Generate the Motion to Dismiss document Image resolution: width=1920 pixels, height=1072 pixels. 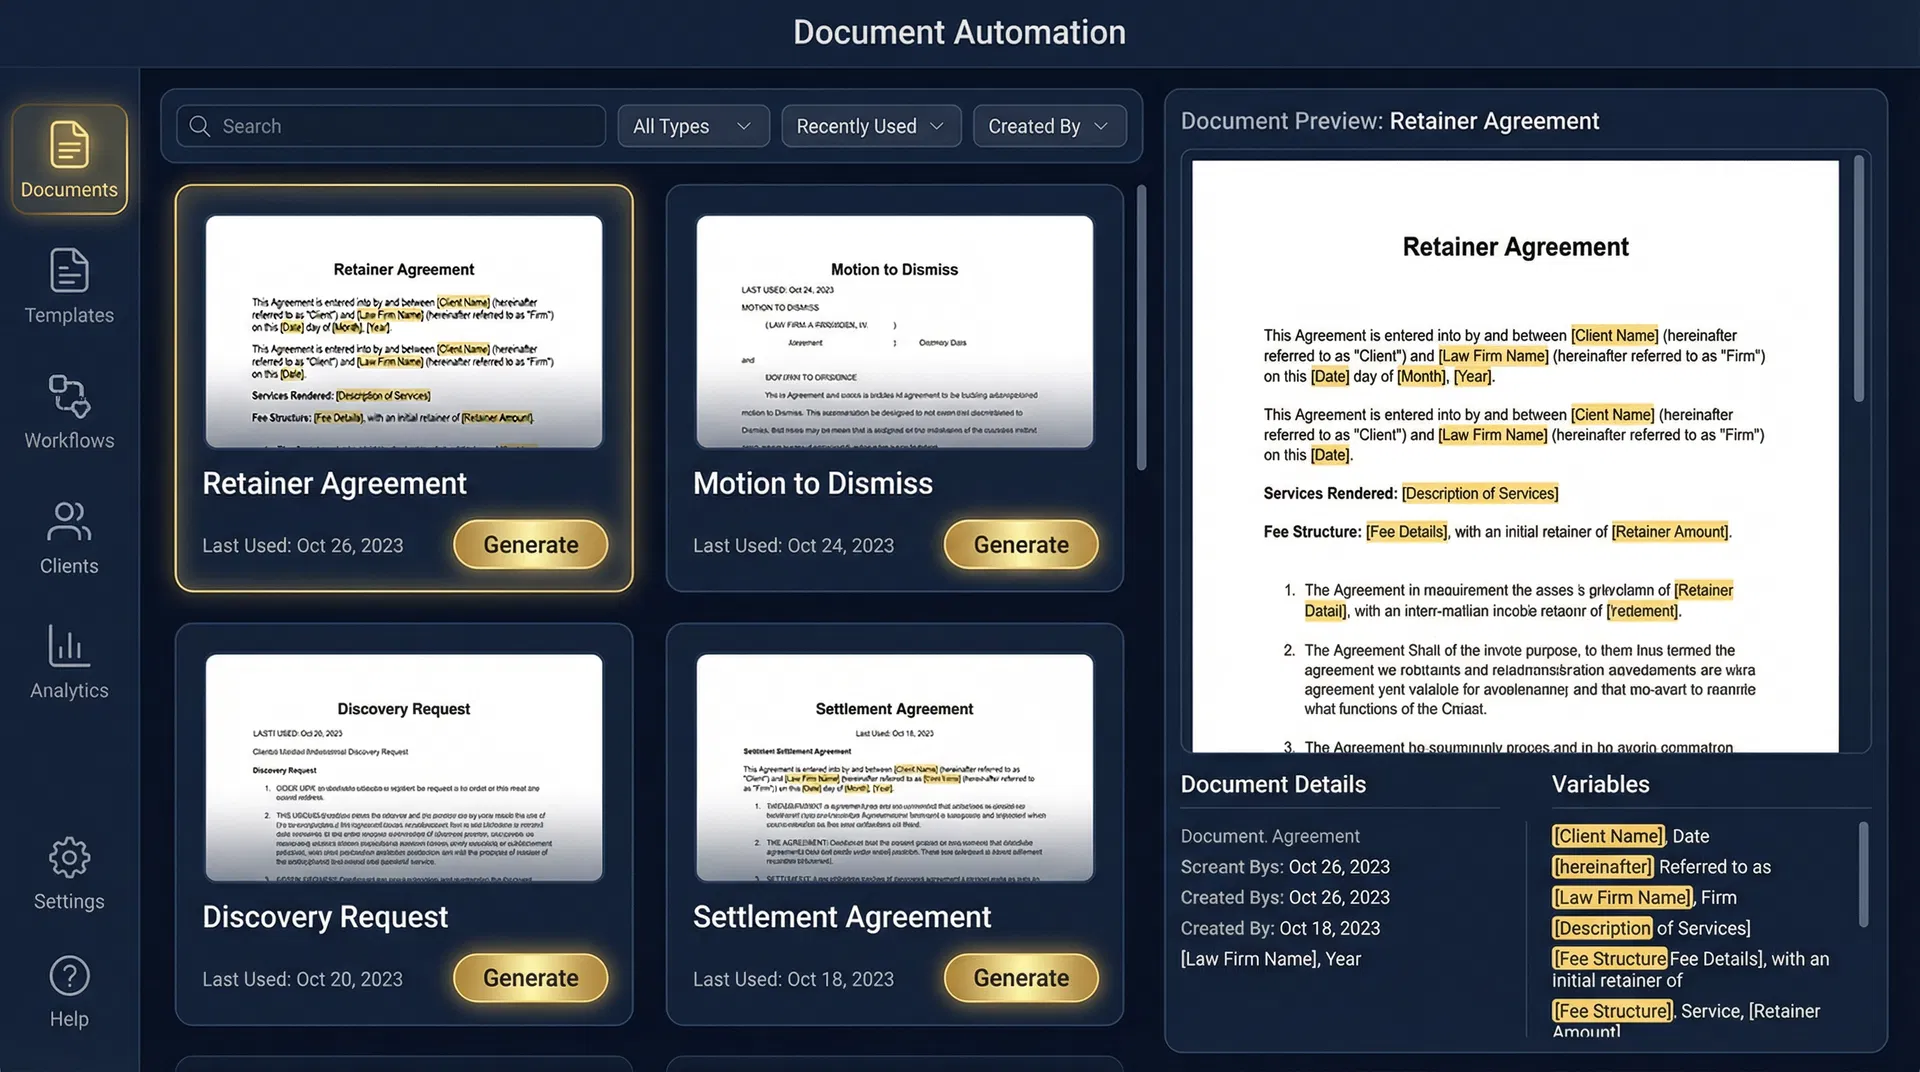tap(1021, 544)
